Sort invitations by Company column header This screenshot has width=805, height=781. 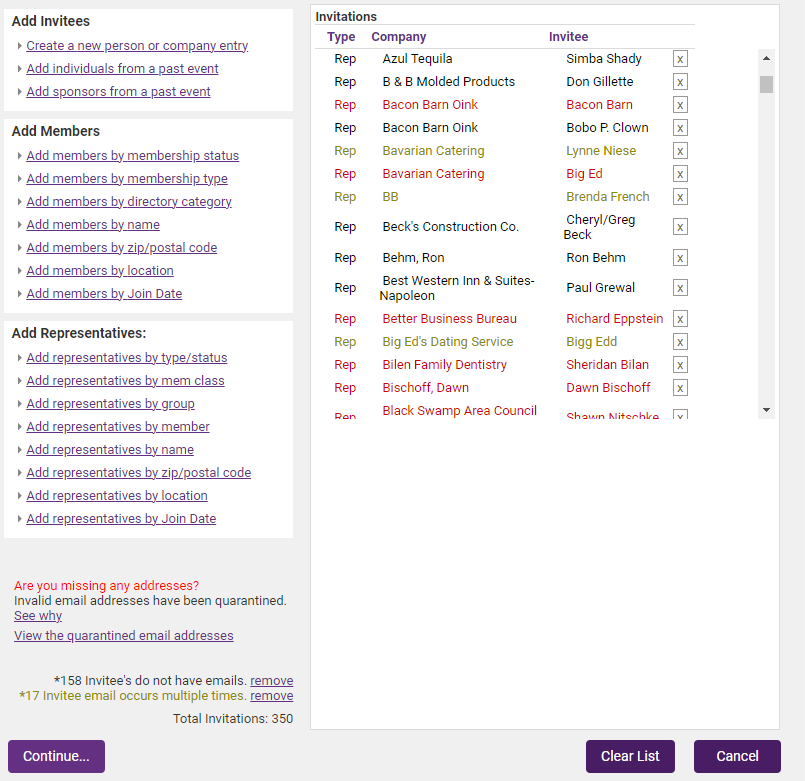[398, 37]
